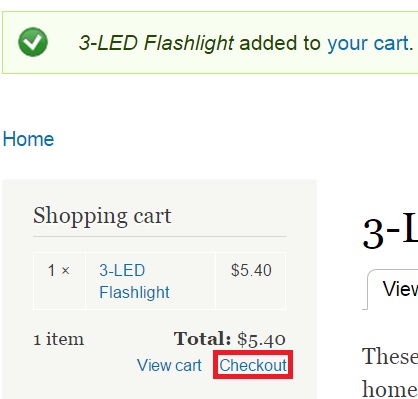418x399 pixels.
Task: Click the $5.40 price in cart row
Action: (251, 270)
